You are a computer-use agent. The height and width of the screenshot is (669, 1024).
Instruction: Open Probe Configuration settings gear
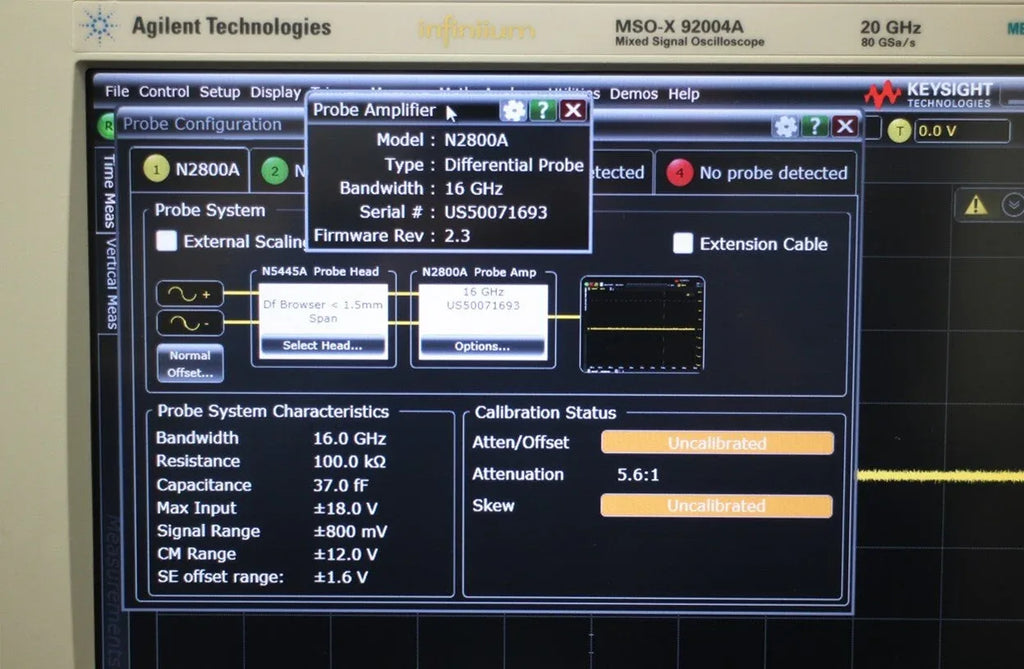786,126
